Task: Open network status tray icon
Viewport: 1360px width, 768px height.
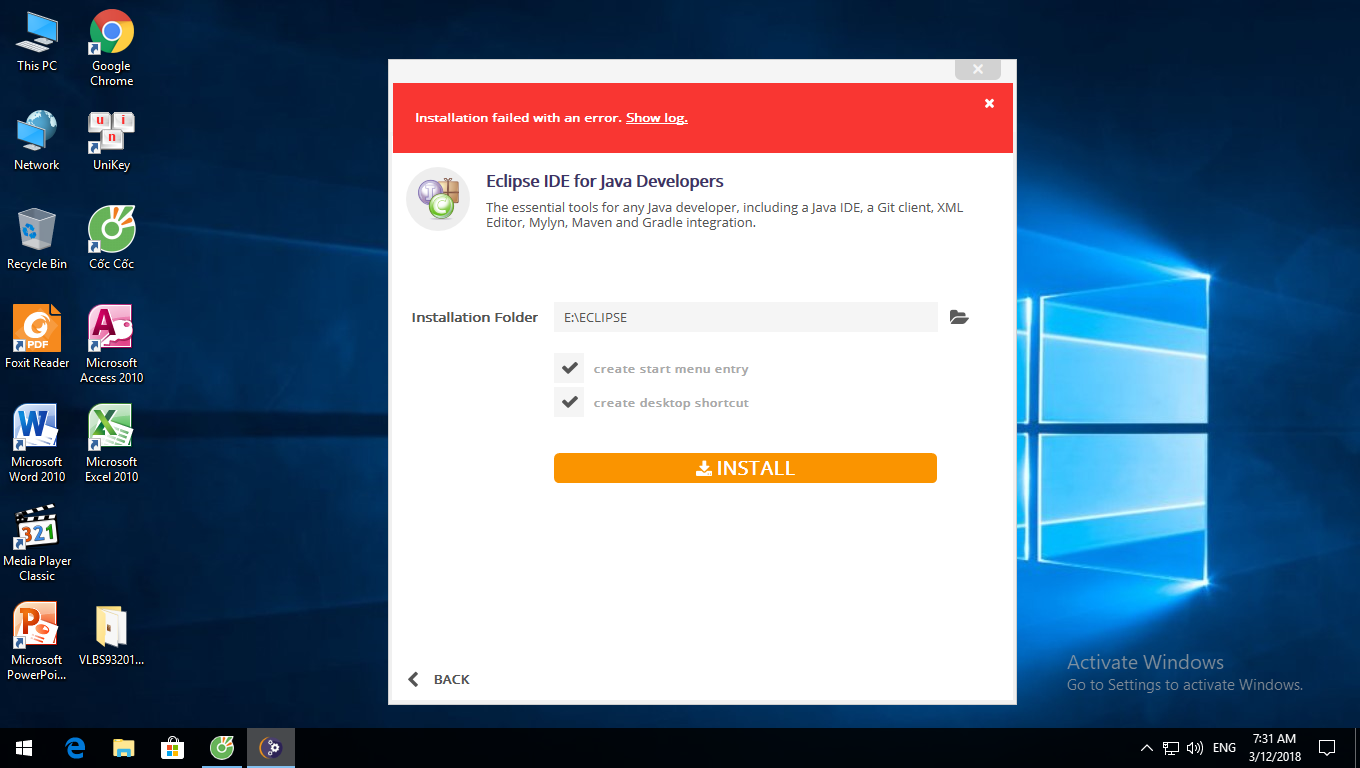Action: click(x=1171, y=748)
